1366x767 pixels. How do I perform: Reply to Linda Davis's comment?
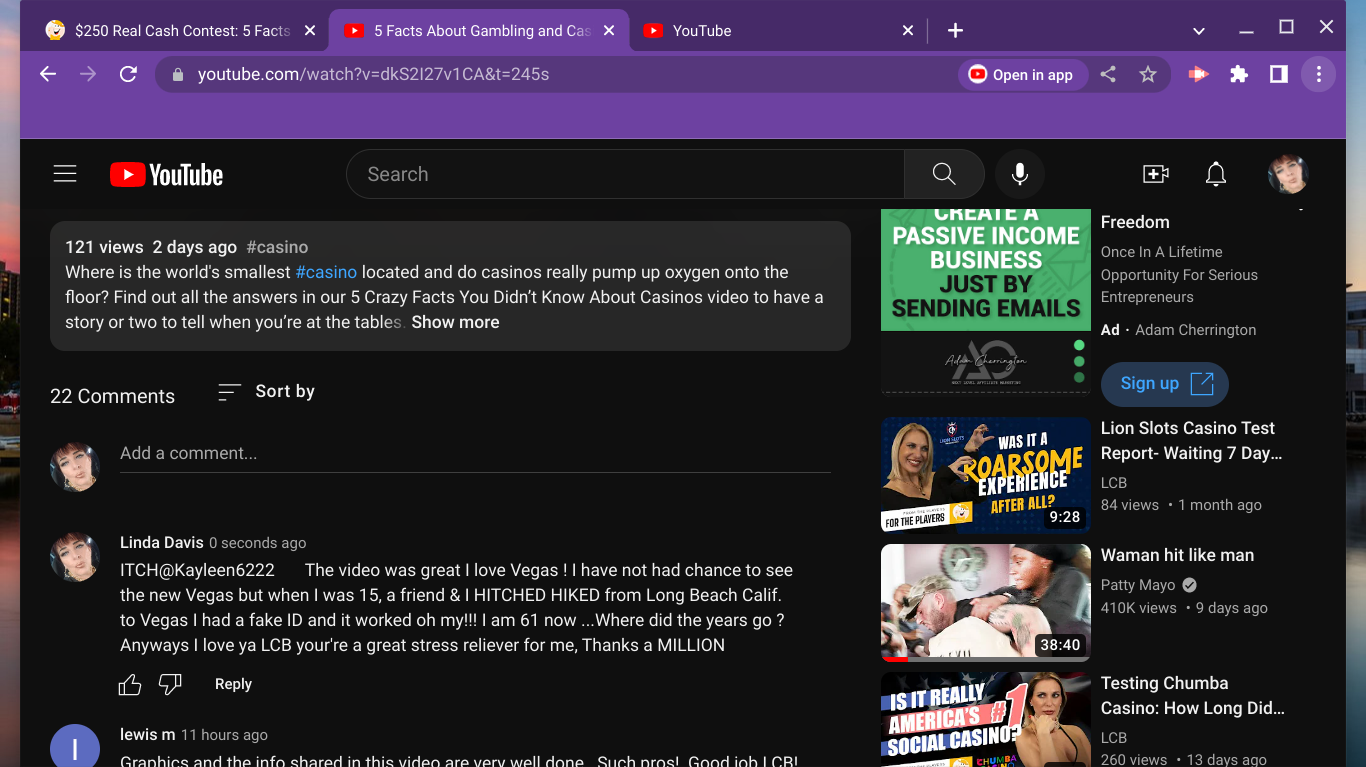[x=233, y=684]
